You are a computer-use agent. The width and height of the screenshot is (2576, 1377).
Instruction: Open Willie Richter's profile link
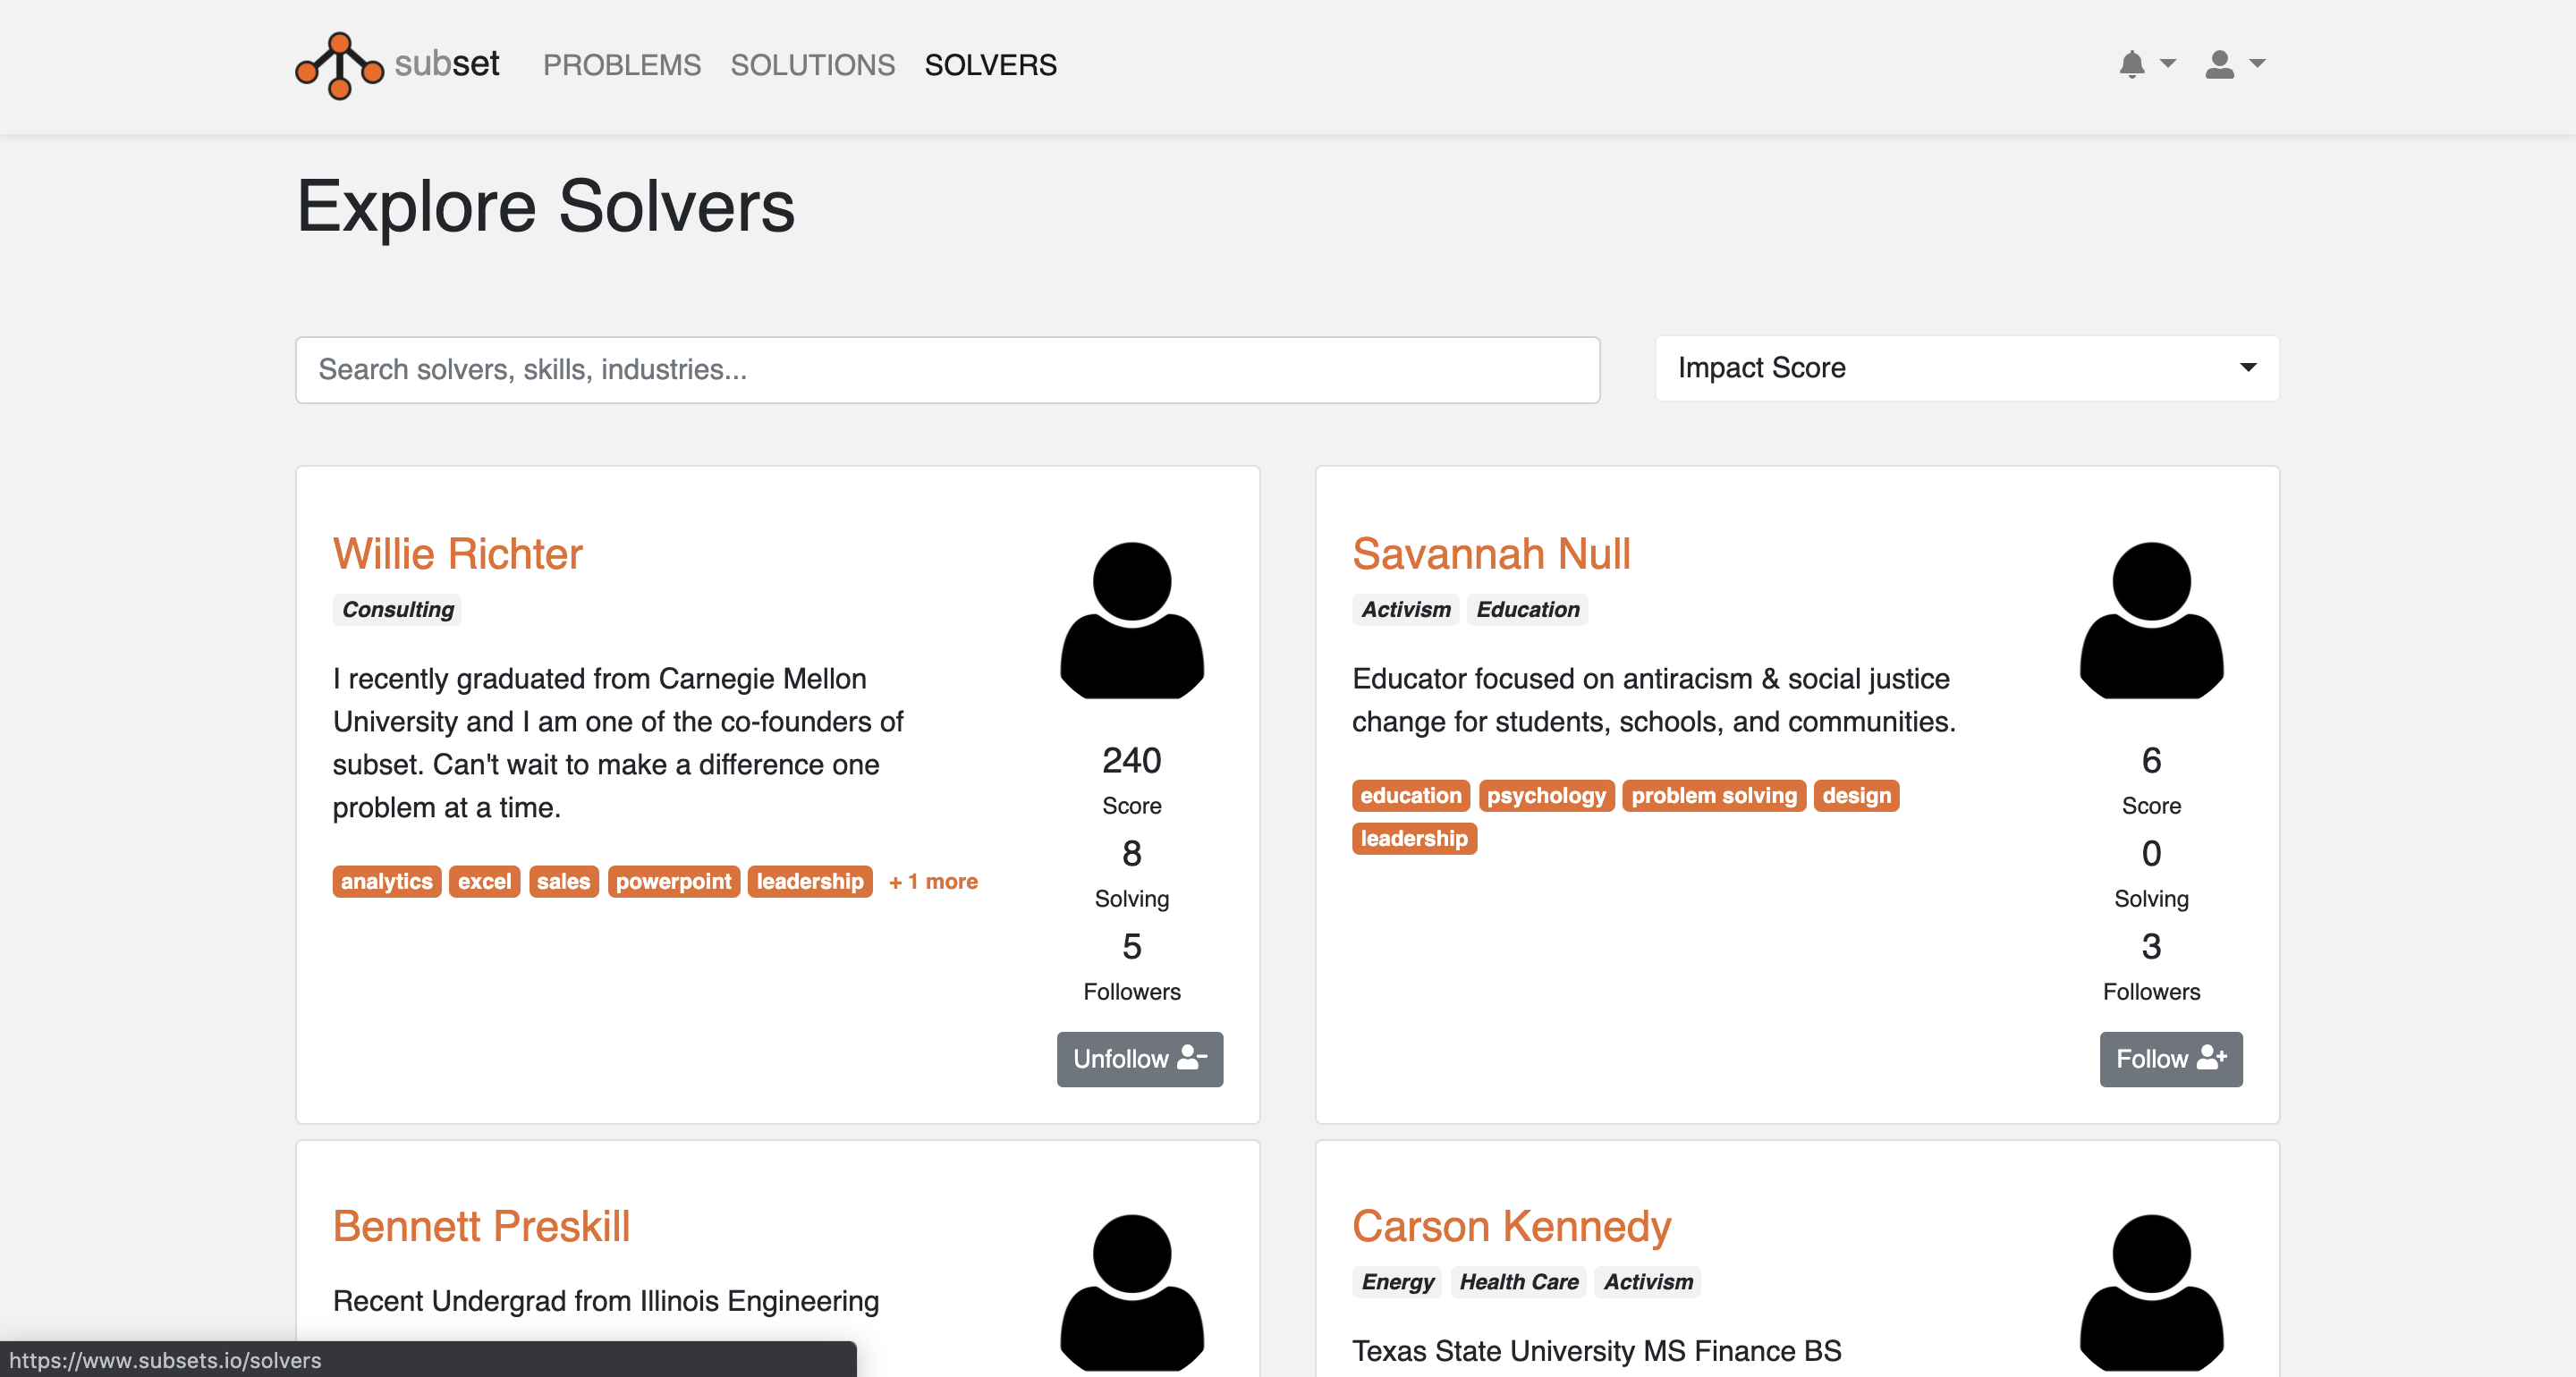point(457,554)
